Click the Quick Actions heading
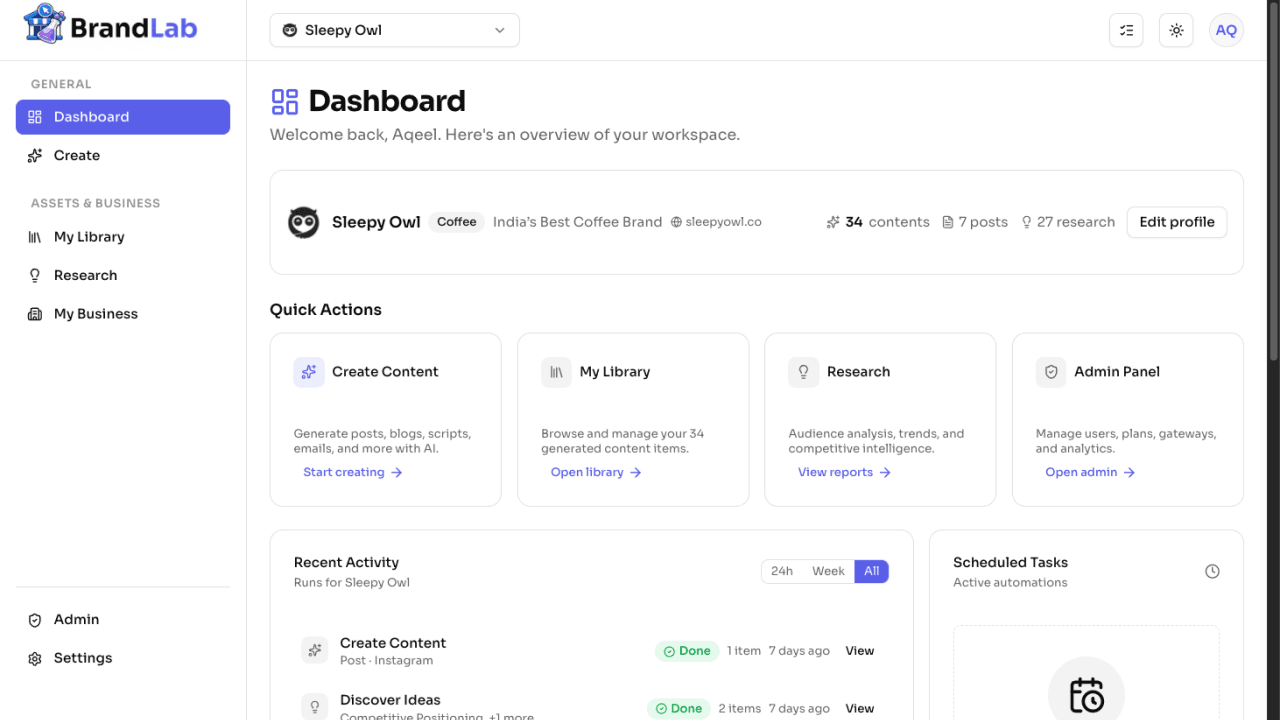The image size is (1280, 720). point(326,310)
